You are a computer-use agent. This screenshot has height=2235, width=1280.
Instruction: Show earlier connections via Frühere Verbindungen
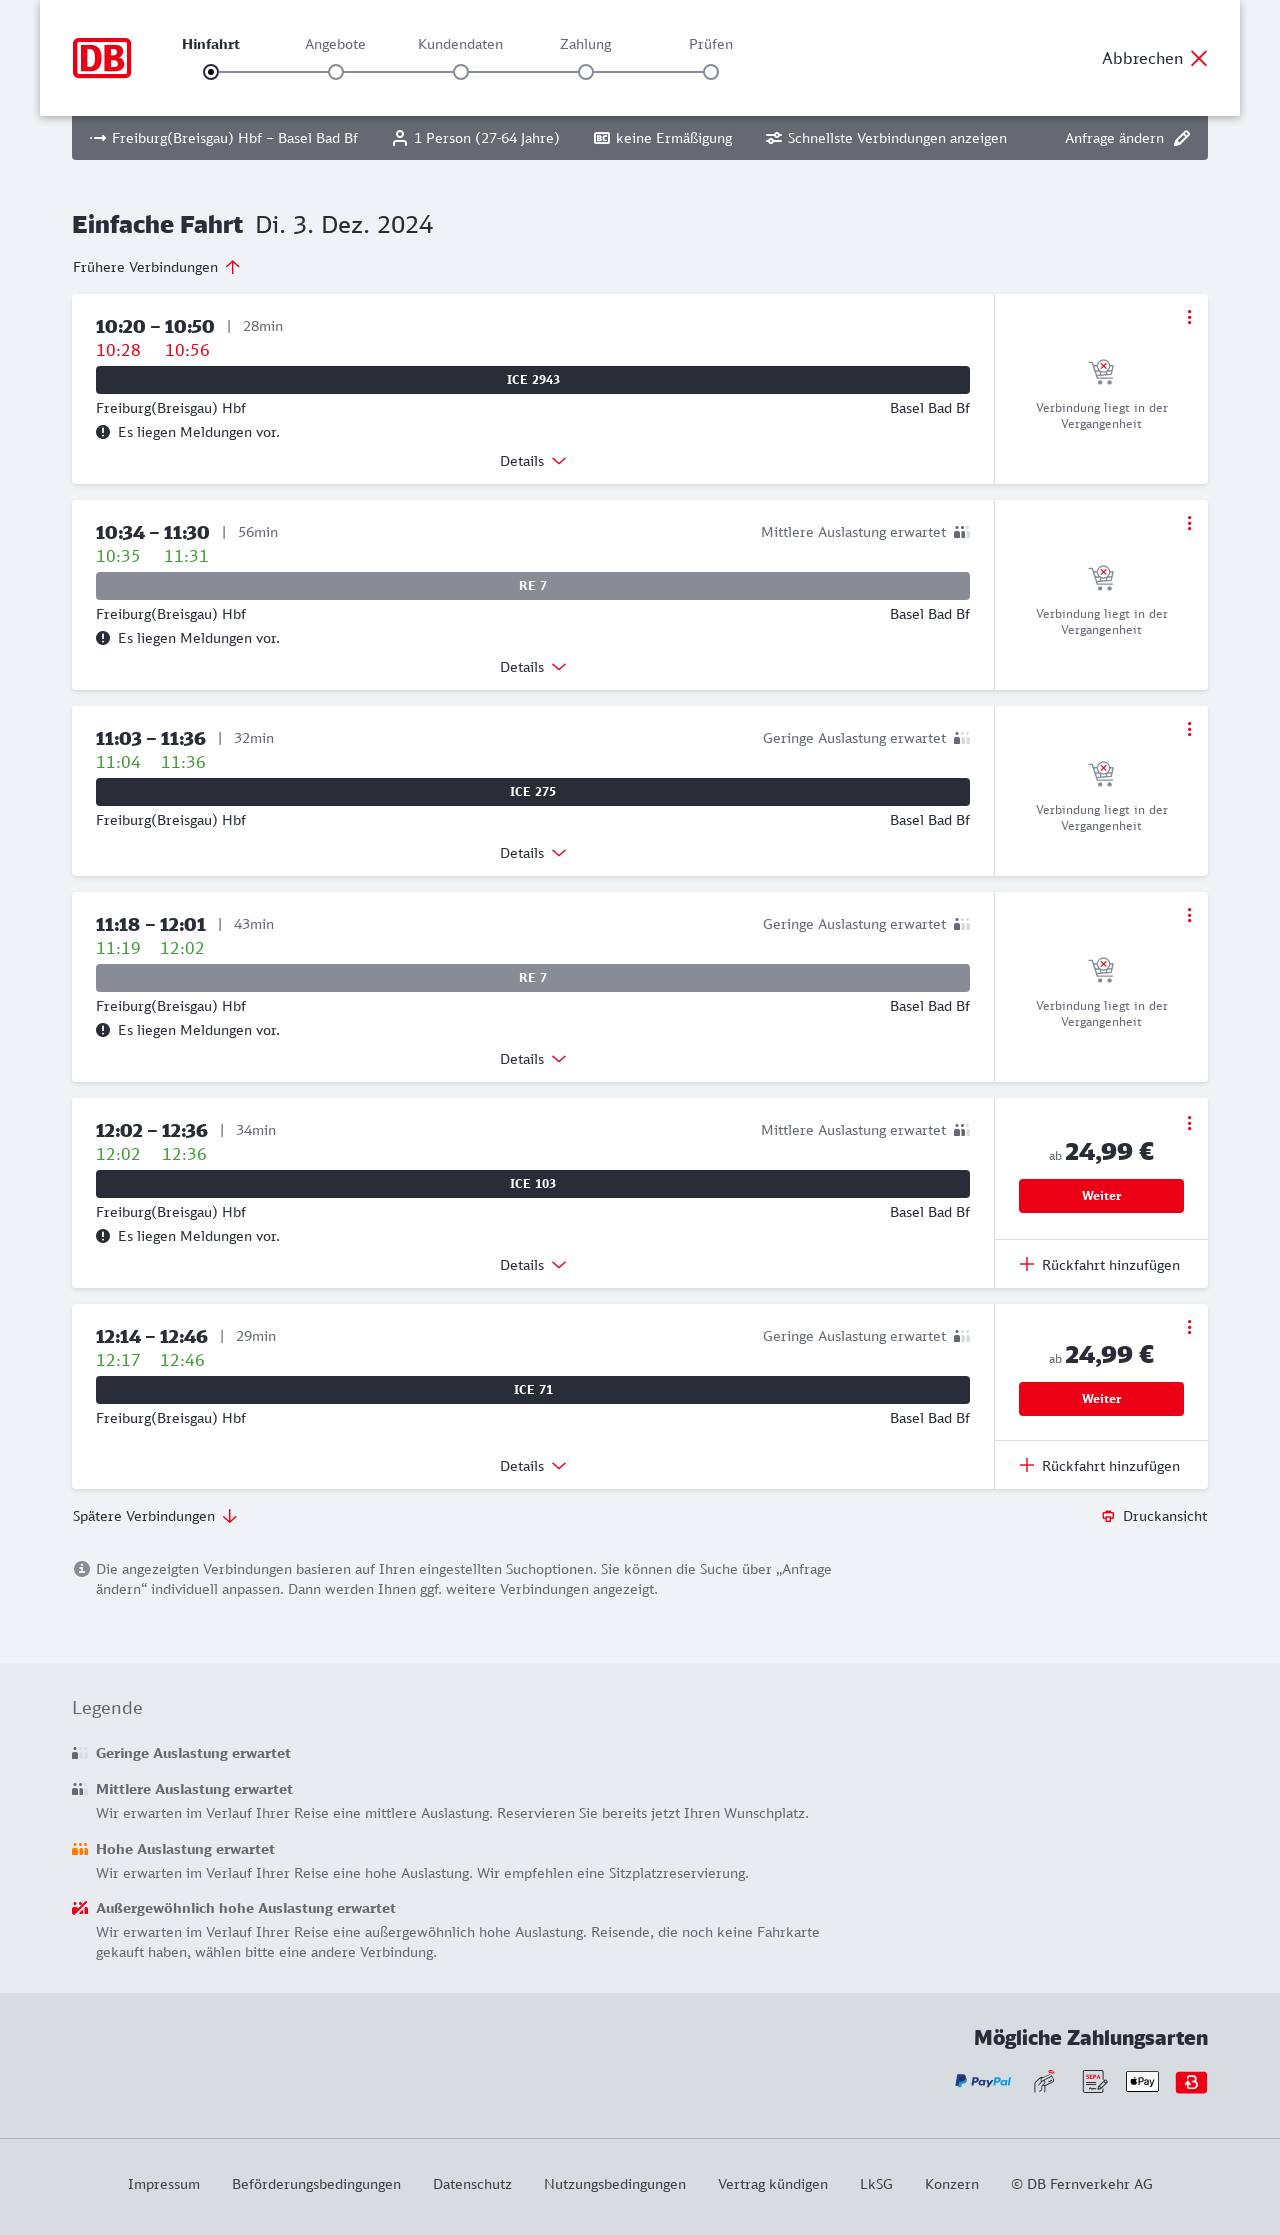point(157,267)
